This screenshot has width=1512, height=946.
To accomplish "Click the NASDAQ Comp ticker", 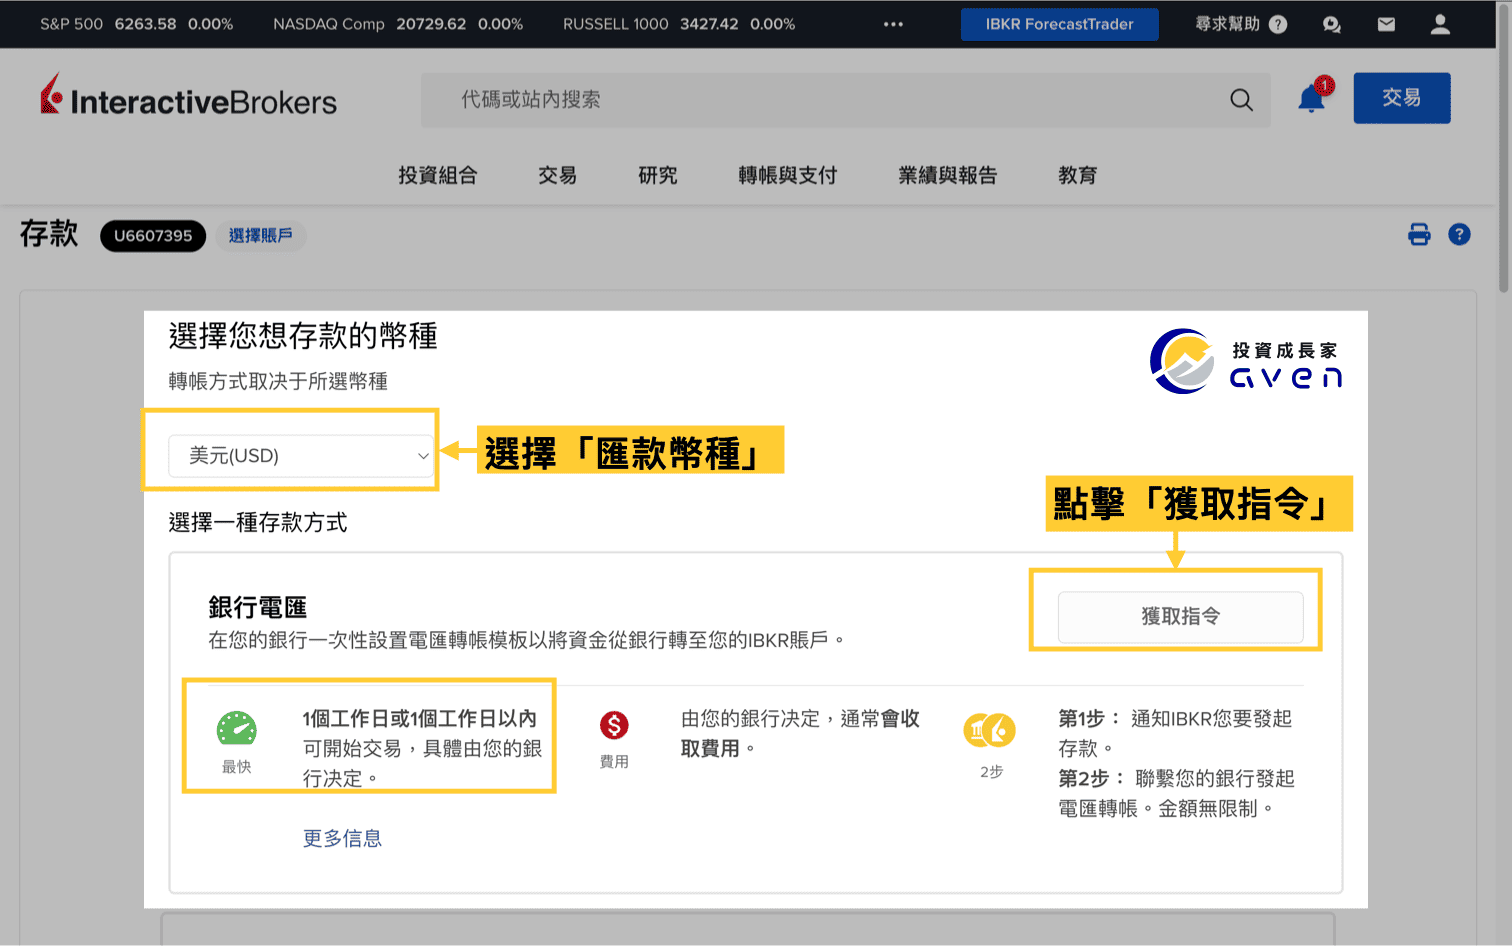I will (x=398, y=24).
